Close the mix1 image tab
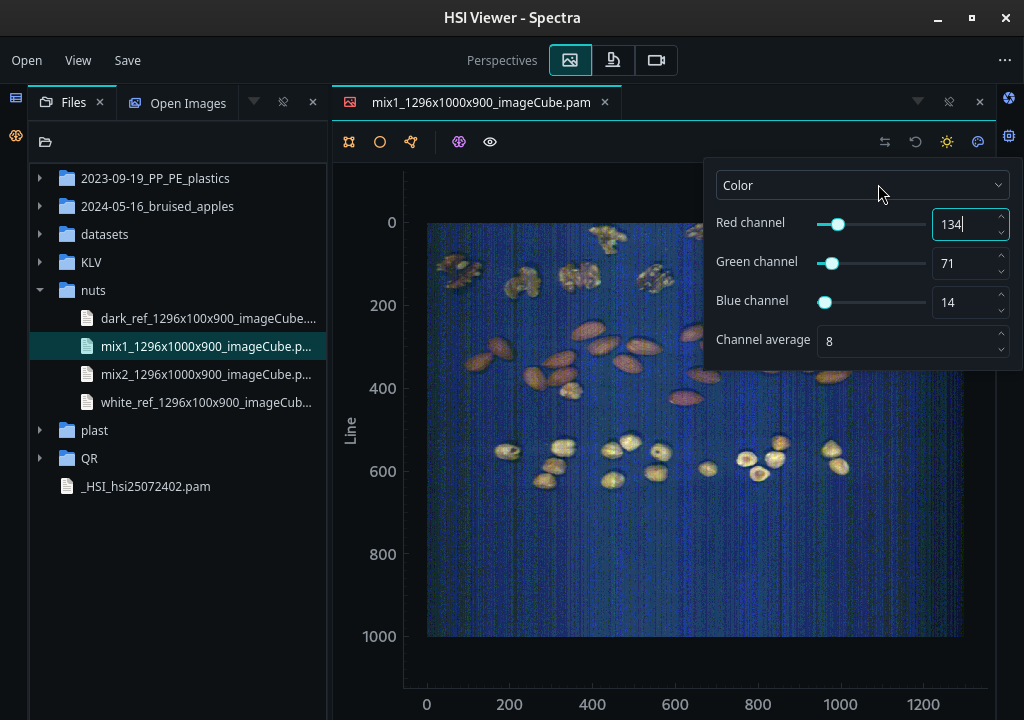1024x720 pixels. tap(605, 102)
